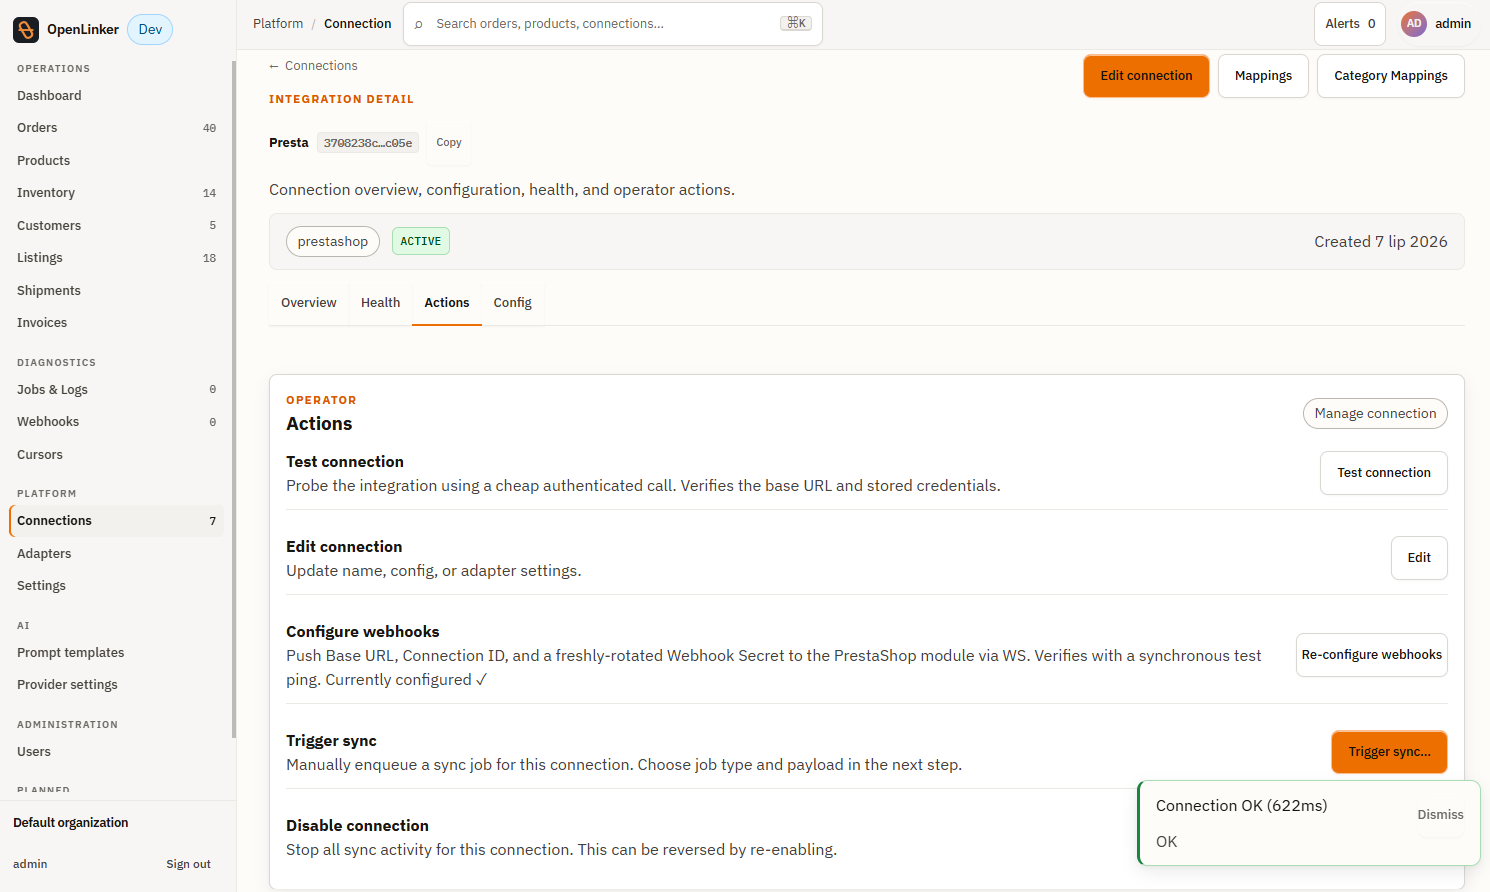Click Manage connection button

(x=1375, y=414)
